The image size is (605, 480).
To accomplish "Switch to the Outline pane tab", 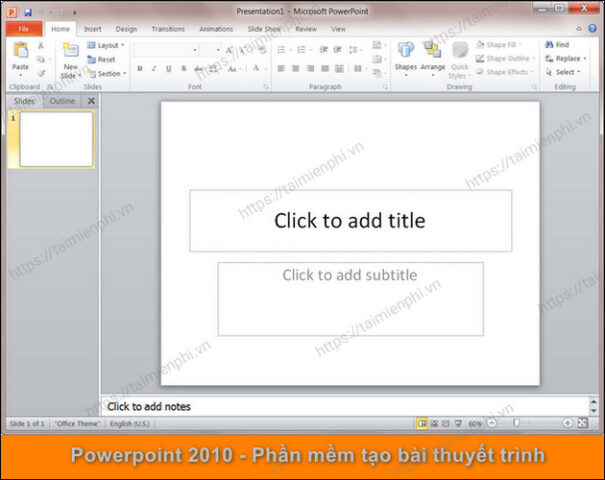I will pos(62,101).
